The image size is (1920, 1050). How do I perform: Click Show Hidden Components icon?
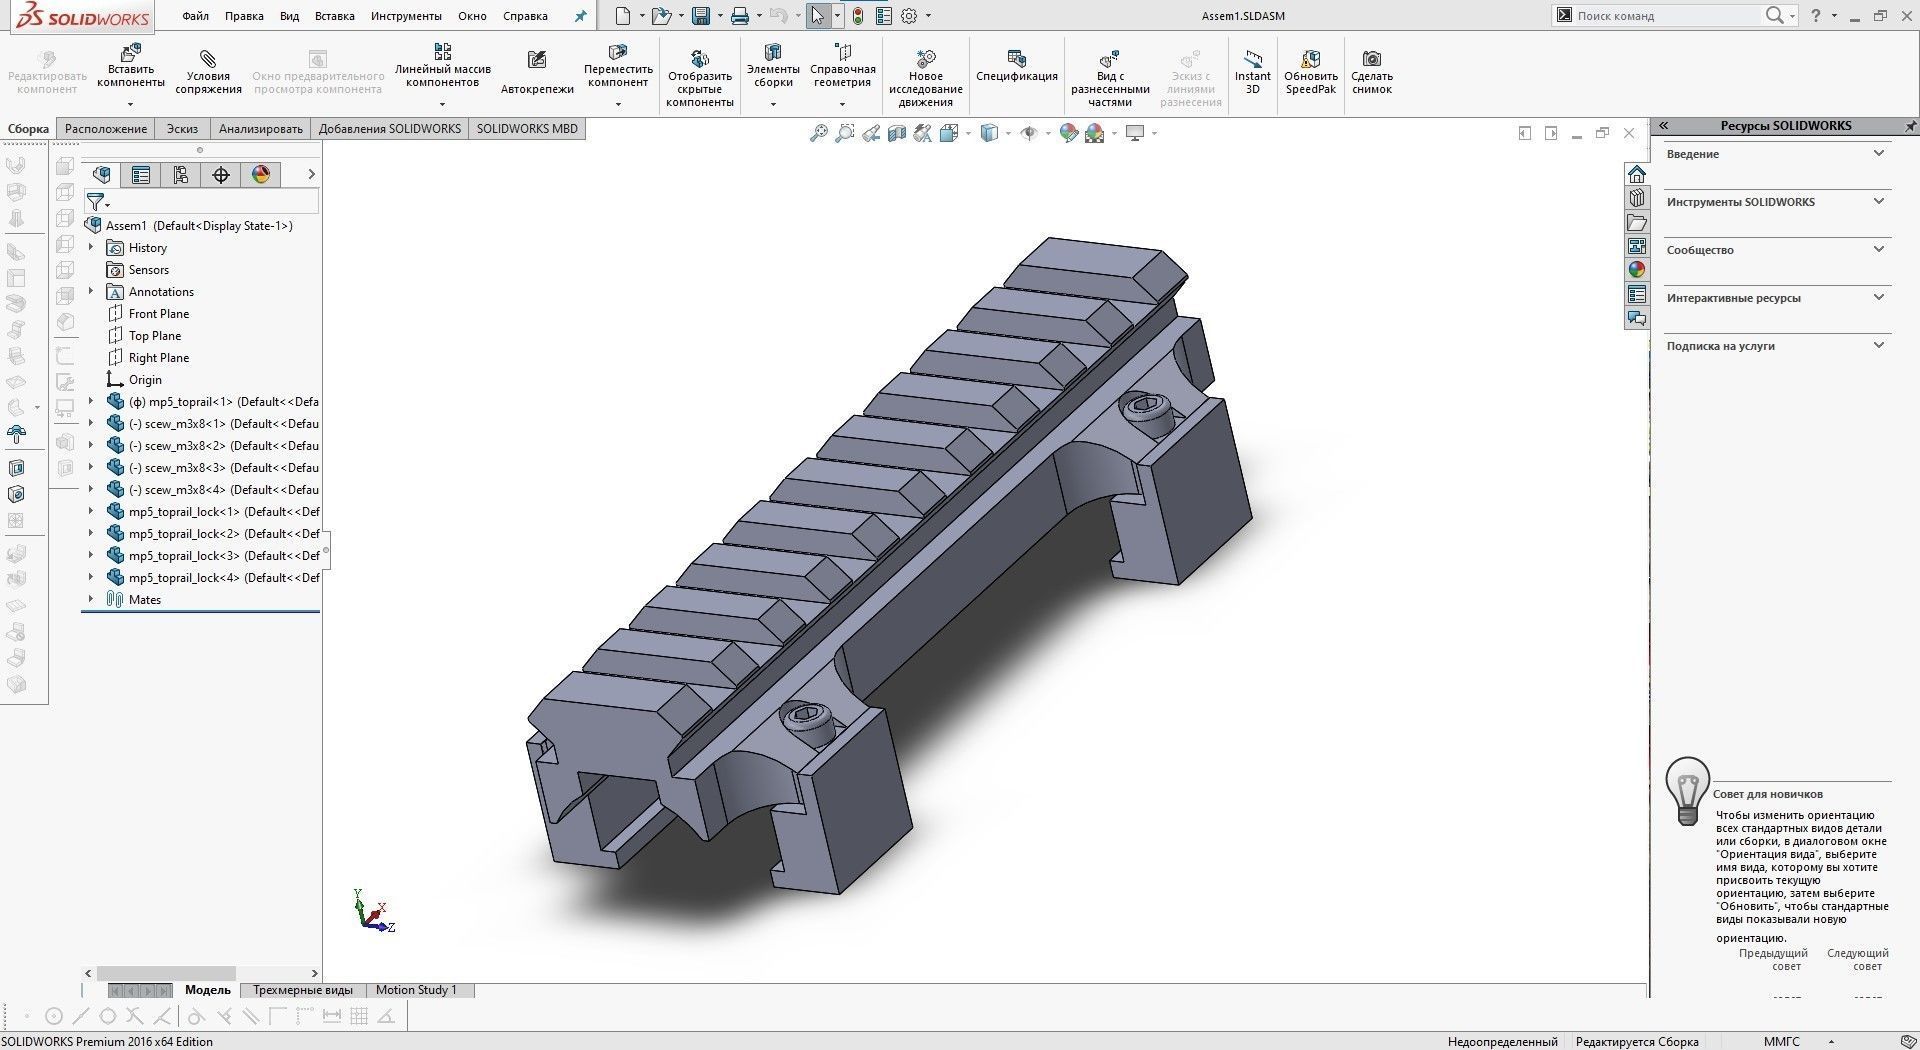(700, 58)
